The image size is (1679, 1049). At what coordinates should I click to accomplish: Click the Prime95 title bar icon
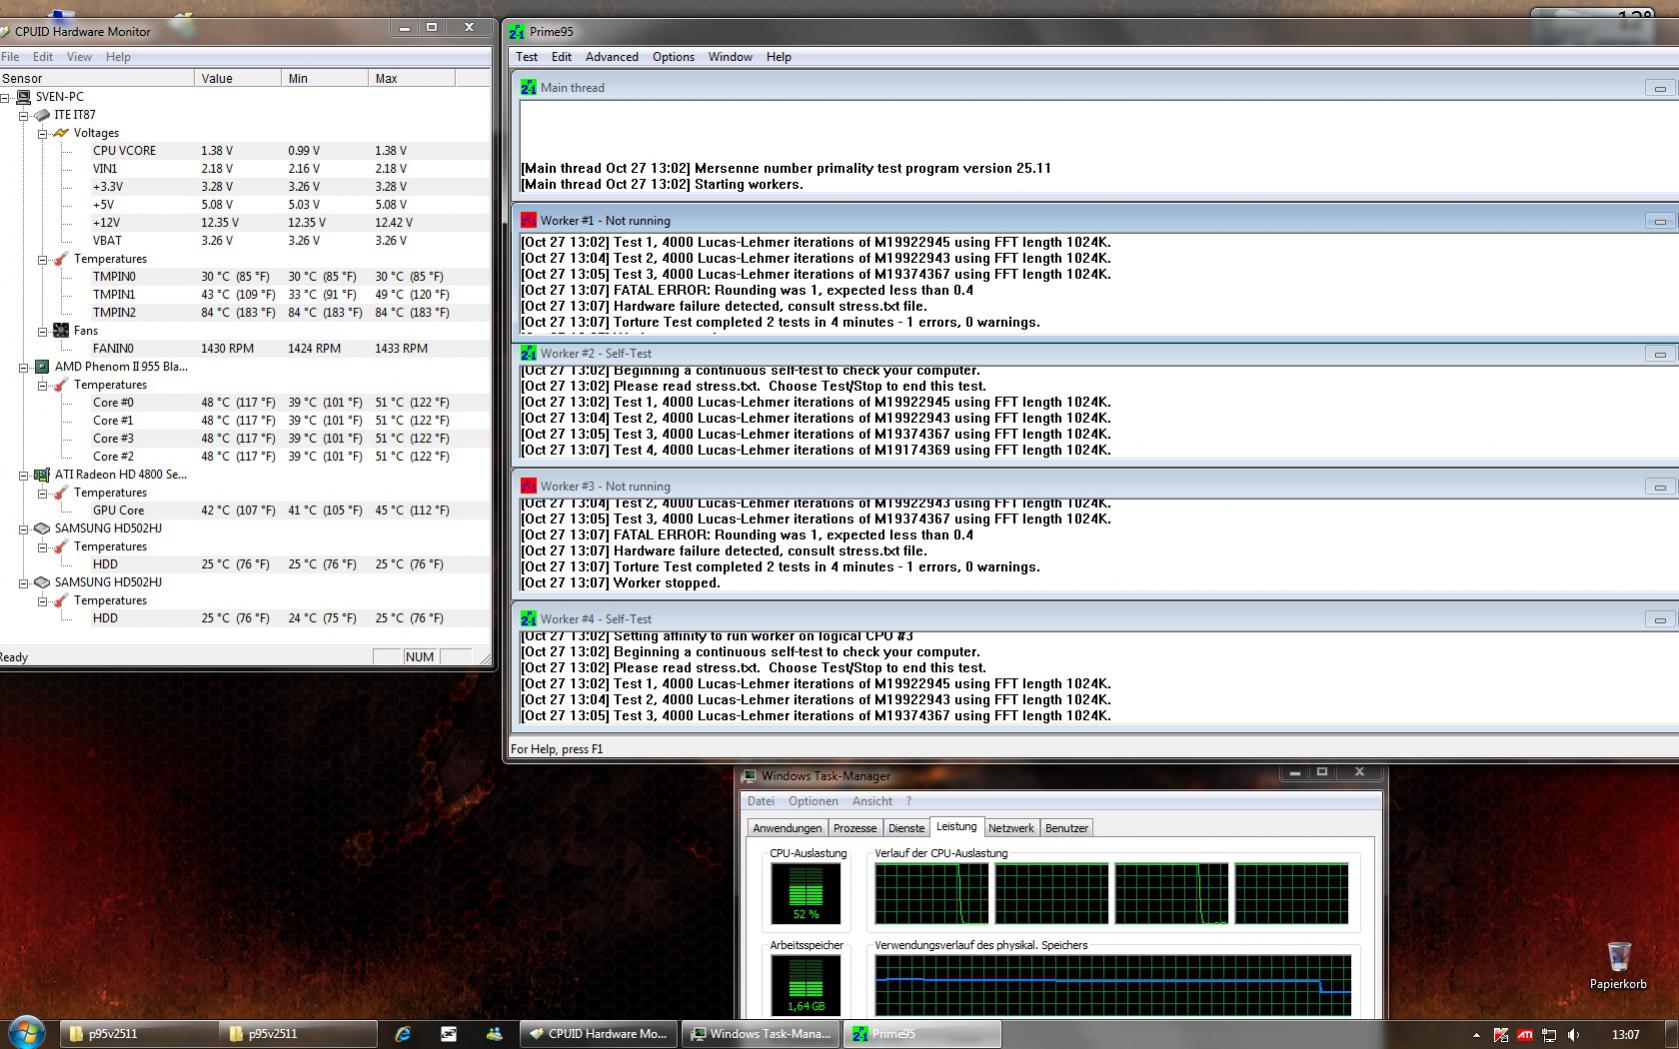pyautogui.click(x=517, y=32)
